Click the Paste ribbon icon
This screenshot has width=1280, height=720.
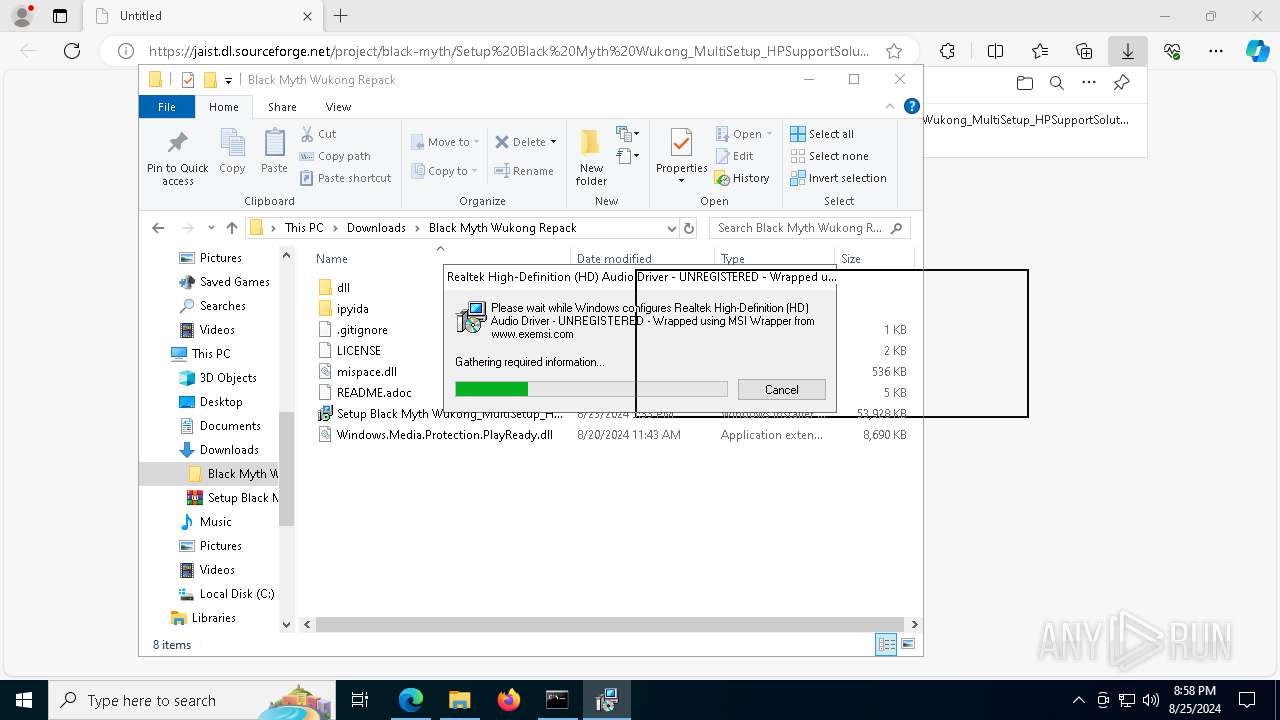(x=274, y=152)
